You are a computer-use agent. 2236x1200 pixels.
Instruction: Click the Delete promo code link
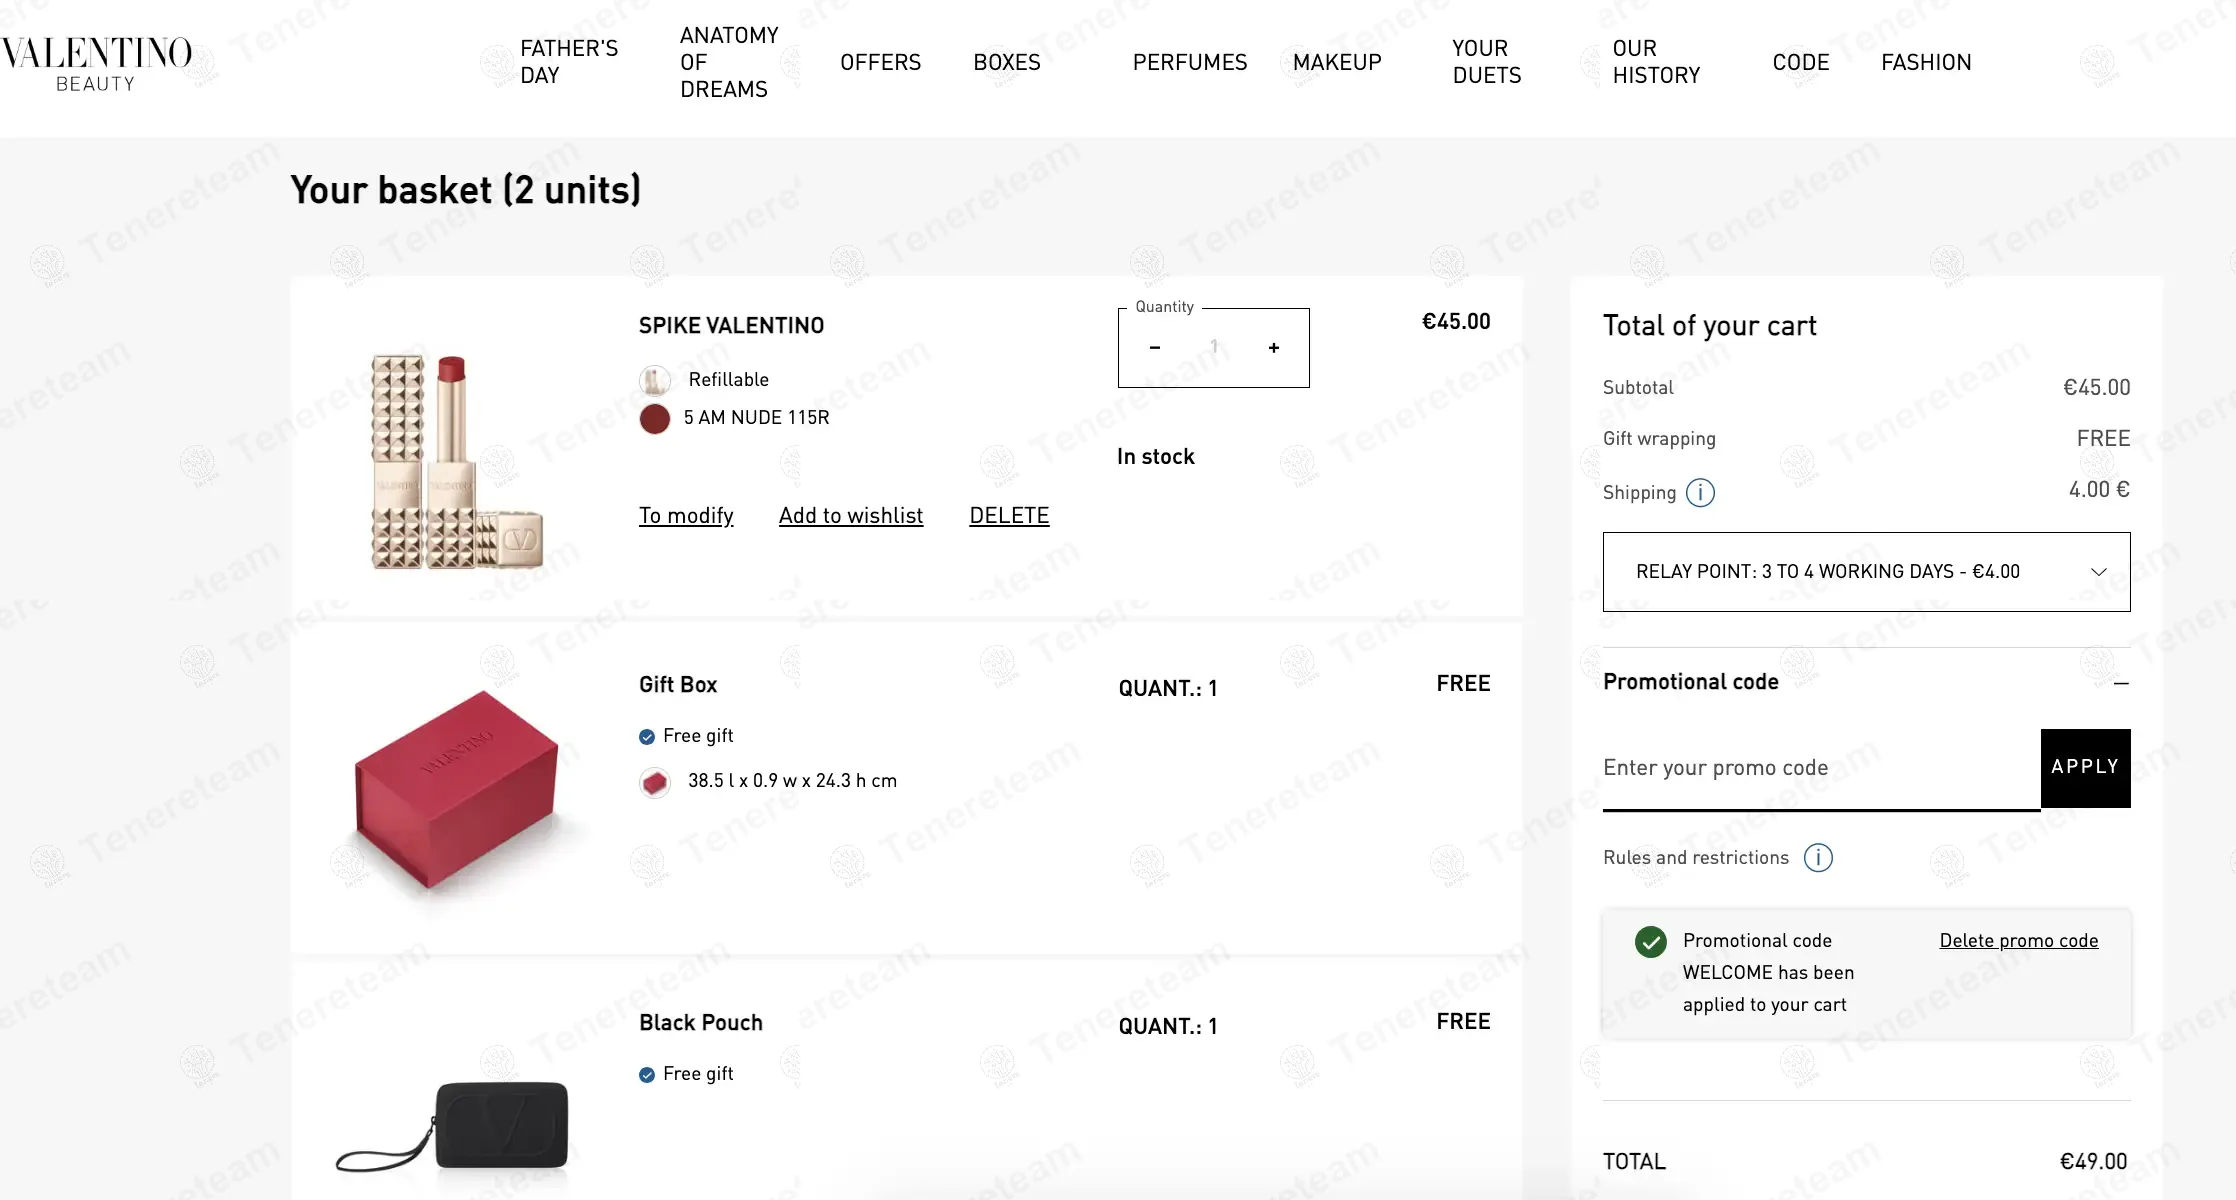[2019, 941]
